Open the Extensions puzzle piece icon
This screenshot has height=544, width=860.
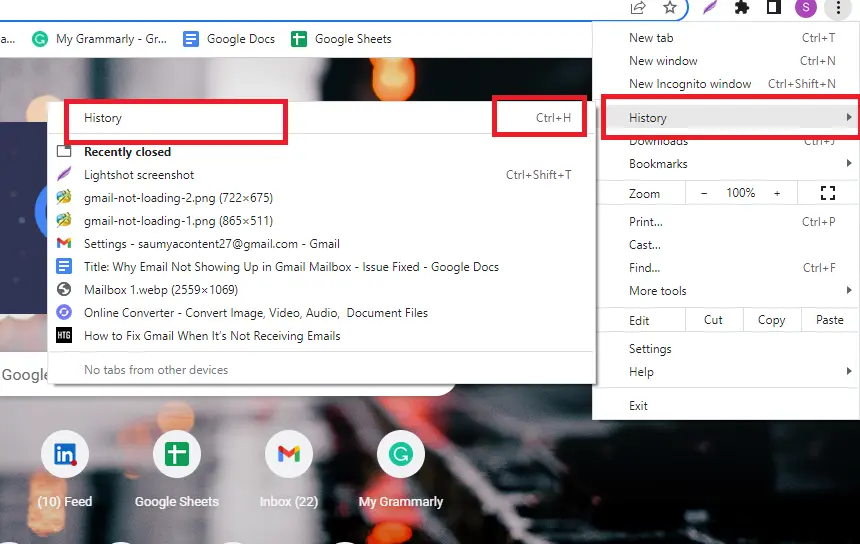[742, 8]
